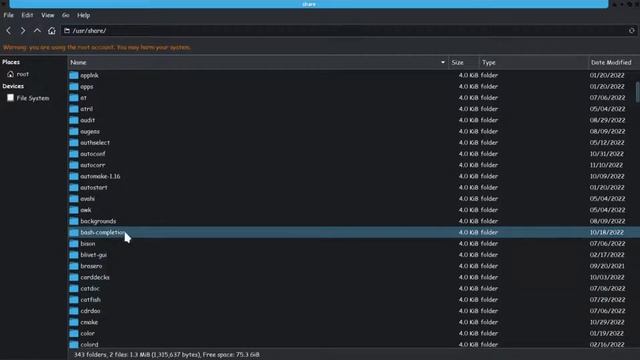This screenshot has height=360, width=640.
Task: Go forward to the next folder
Action: coord(23,31)
